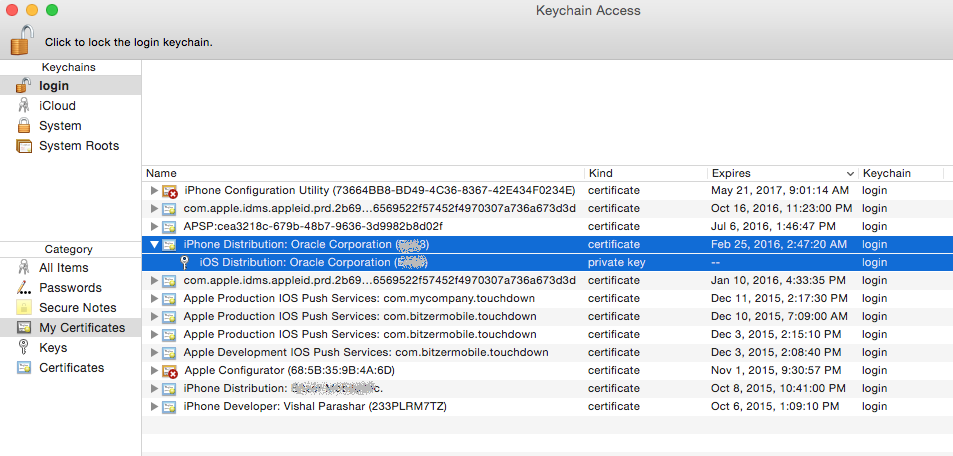Click expiry date May 21, 2017, 9:01:14 AM
Viewport: 953px width, 456px height.
point(780,190)
